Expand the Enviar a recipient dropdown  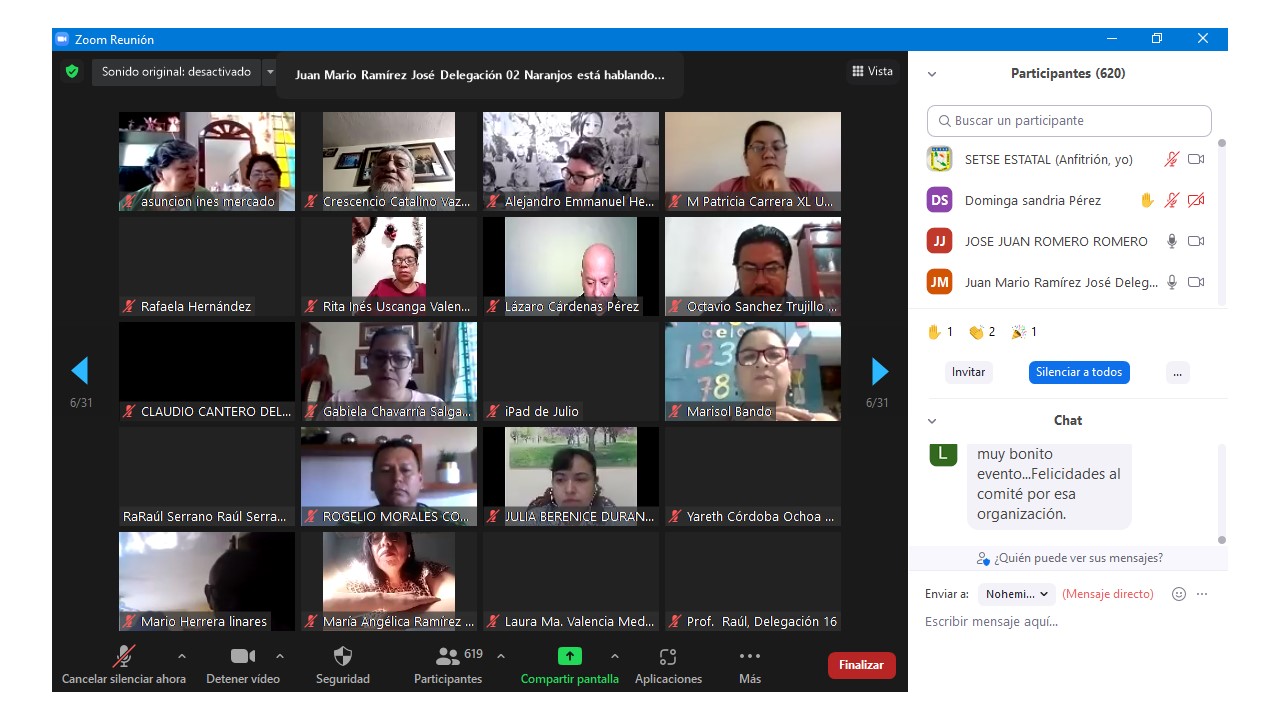click(x=1016, y=594)
